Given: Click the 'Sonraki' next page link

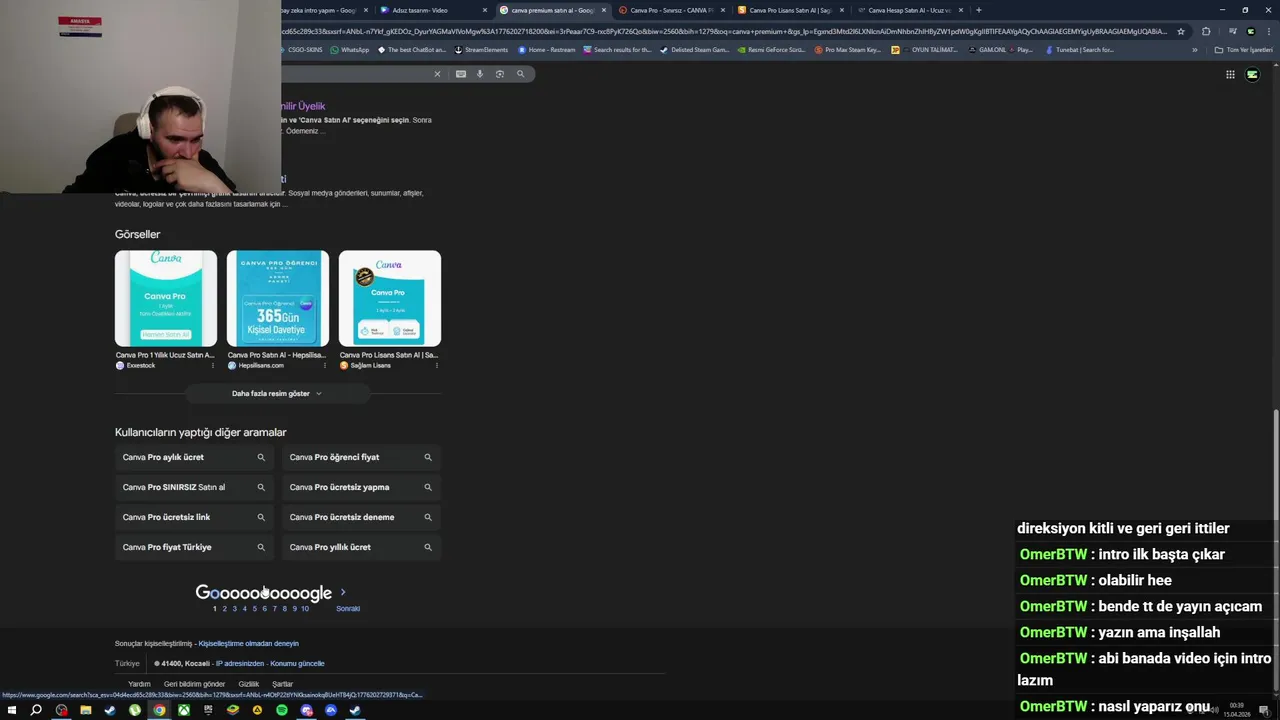Looking at the screenshot, I should pyautogui.click(x=348, y=609).
